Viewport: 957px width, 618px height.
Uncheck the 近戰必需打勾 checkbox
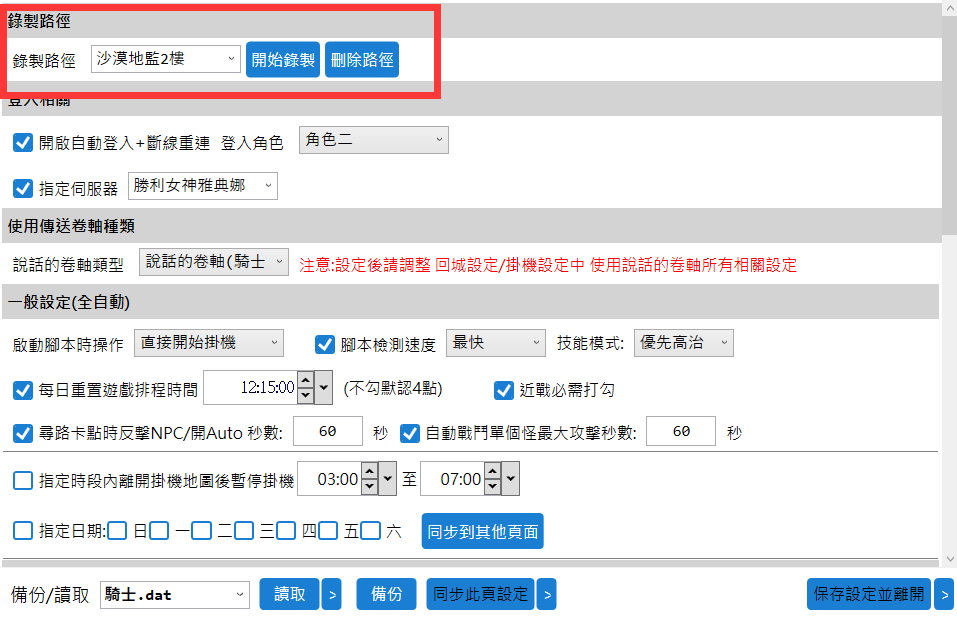pyautogui.click(x=503, y=389)
